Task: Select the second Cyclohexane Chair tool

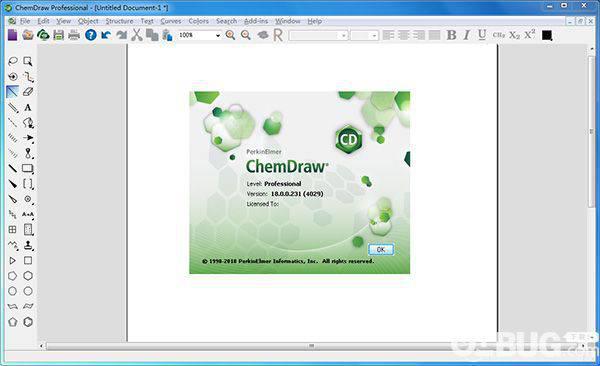Action: tap(28, 306)
